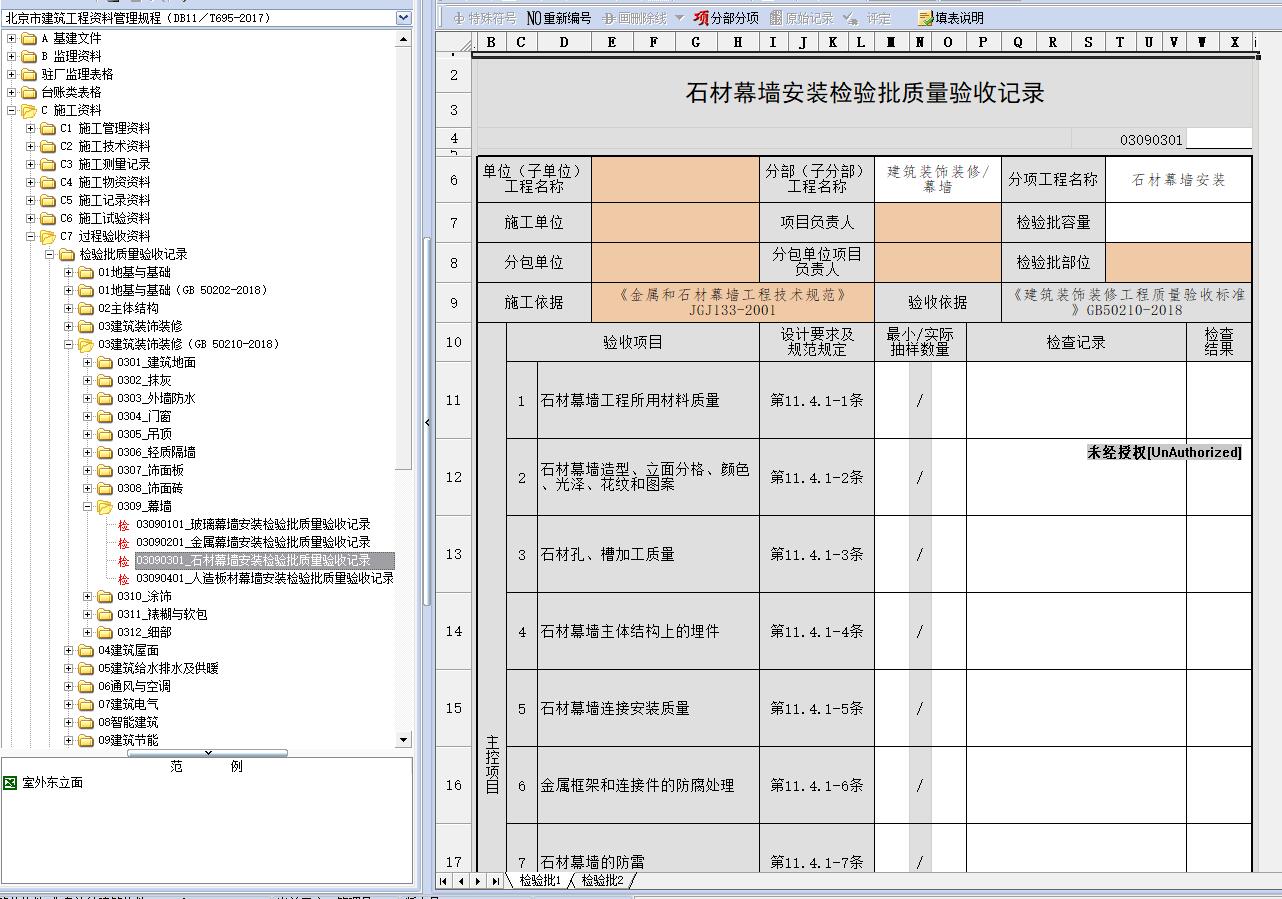This screenshot has width=1282, height=899.
Task: Expand the A 基建文件 folder
Action: pyautogui.click(x=12, y=38)
